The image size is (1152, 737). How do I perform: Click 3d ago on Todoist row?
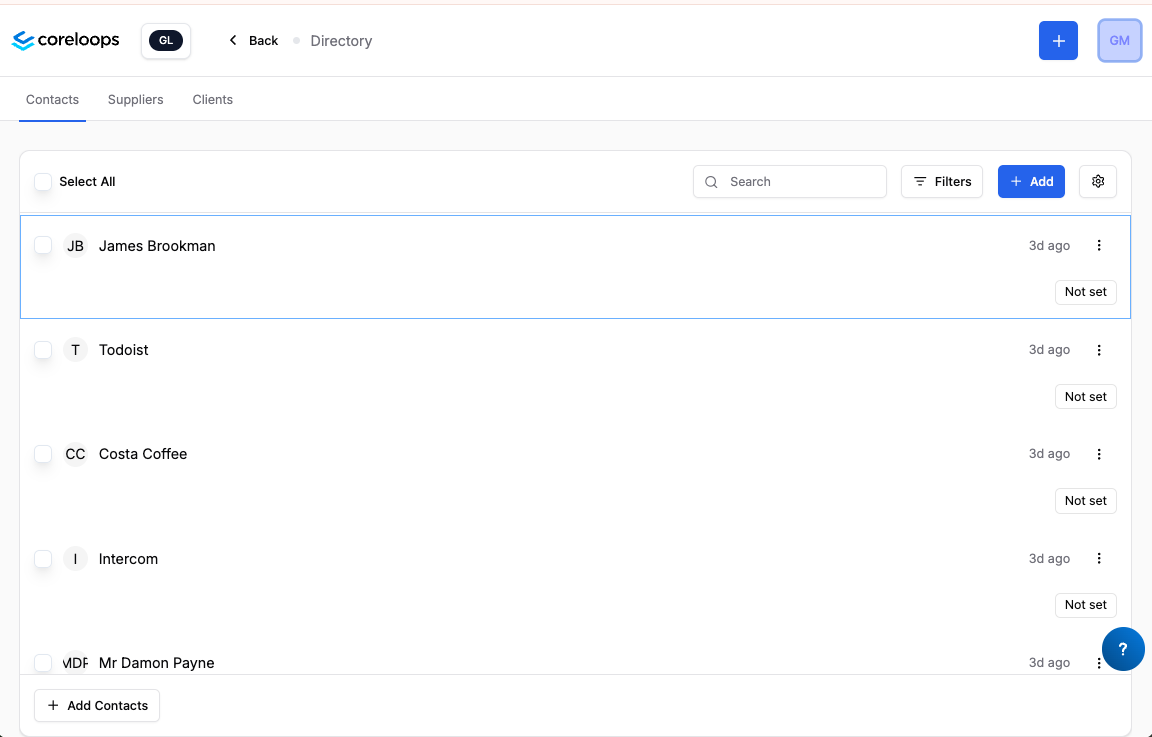(1049, 350)
